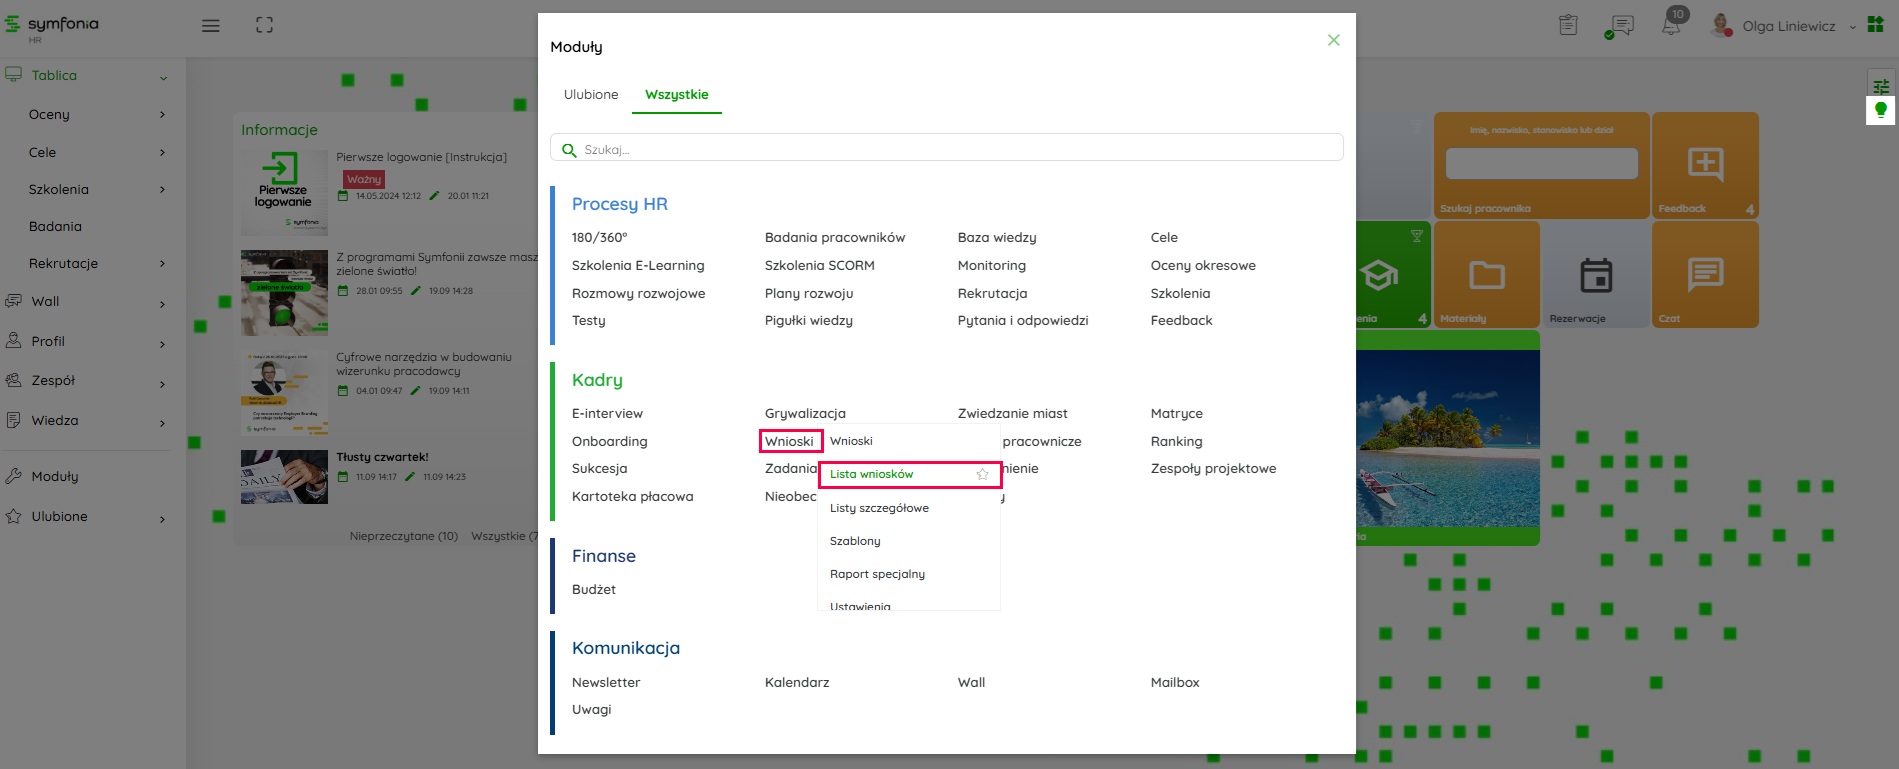Open the Budżet module under Finanse
Image resolution: width=1899 pixels, height=769 pixels.
pos(593,590)
